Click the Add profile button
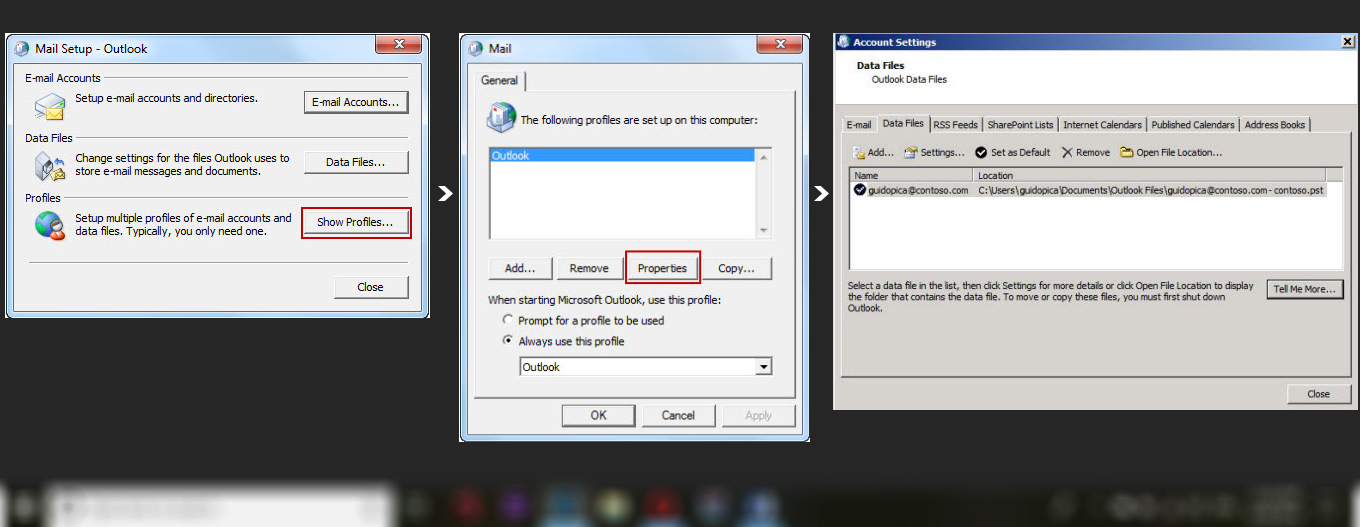The image size is (1360, 527). click(x=520, y=268)
